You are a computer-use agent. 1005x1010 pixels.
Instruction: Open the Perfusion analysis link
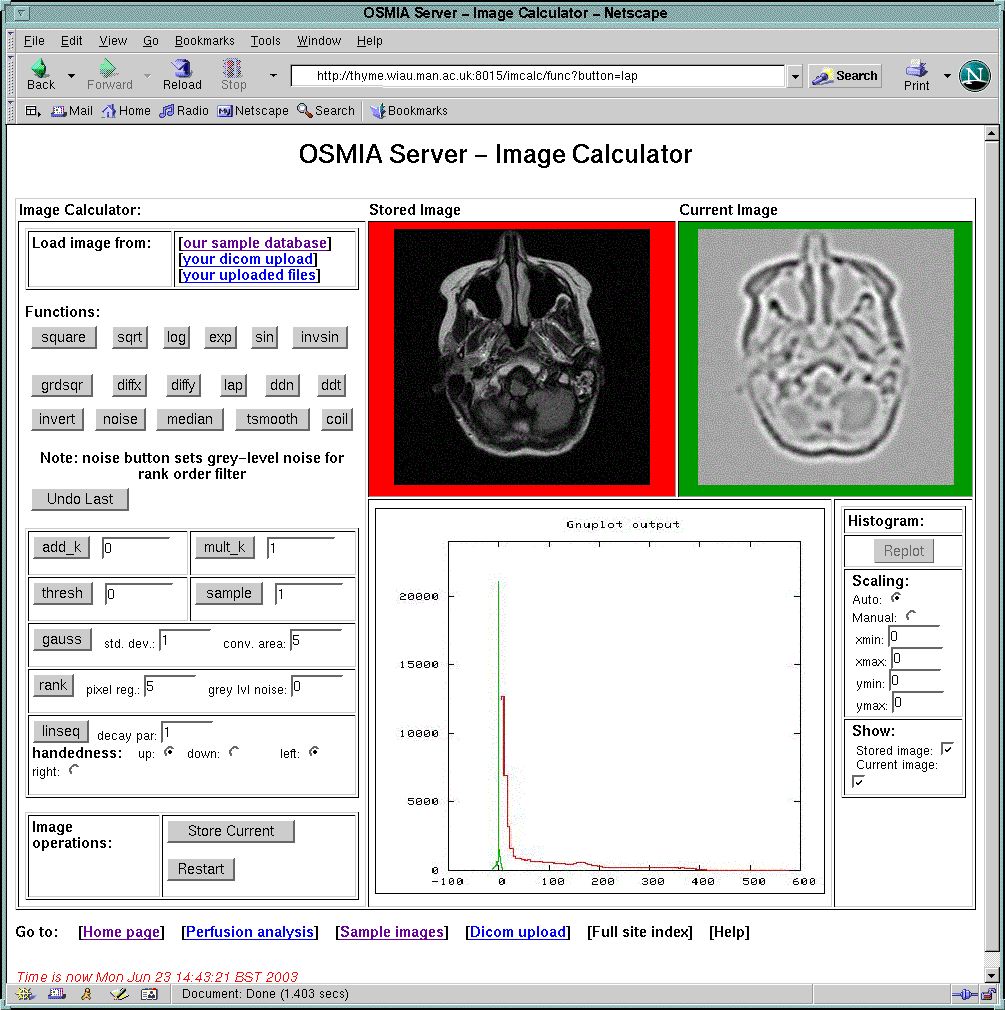(249, 932)
